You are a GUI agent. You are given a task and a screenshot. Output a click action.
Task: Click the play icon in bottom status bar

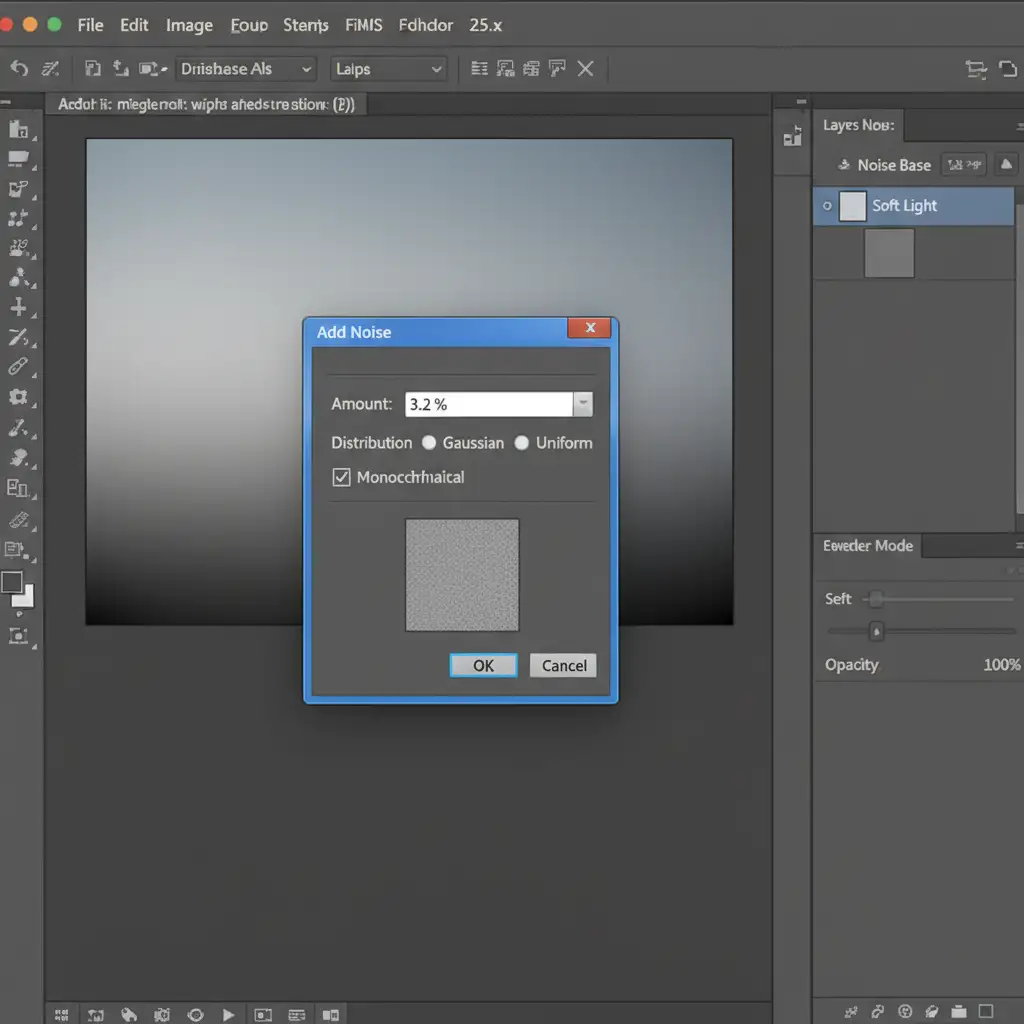[x=229, y=1014]
